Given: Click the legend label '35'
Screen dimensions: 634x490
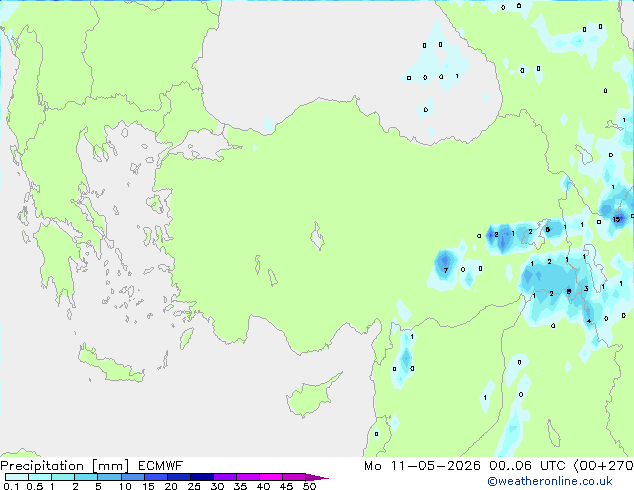Looking at the screenshot, I should [240, 486].
